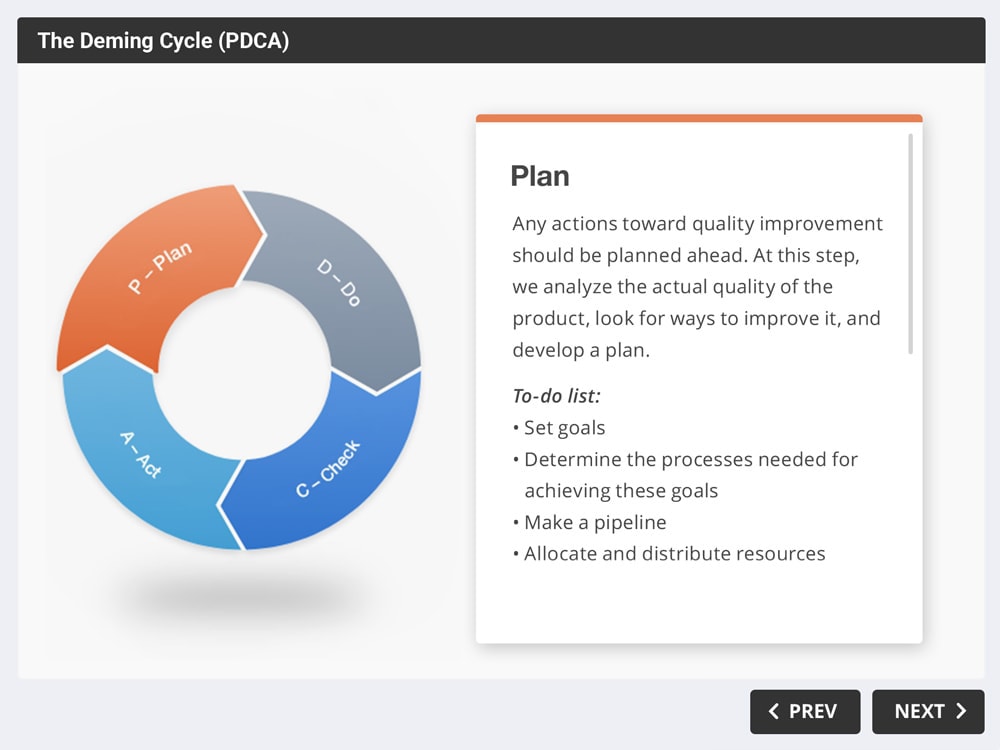Viewport: 1000px width, 750px height.
Task: Click the orange bar atop the card
Action: [699, 118]
